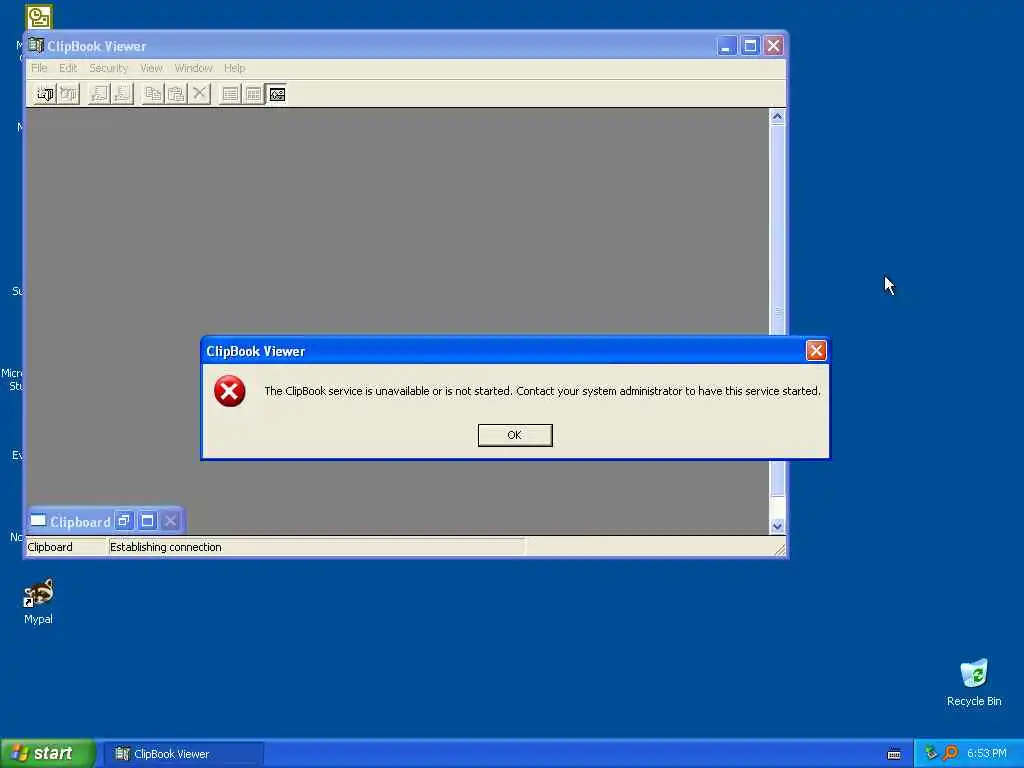Open the View menu

(151, 68)
